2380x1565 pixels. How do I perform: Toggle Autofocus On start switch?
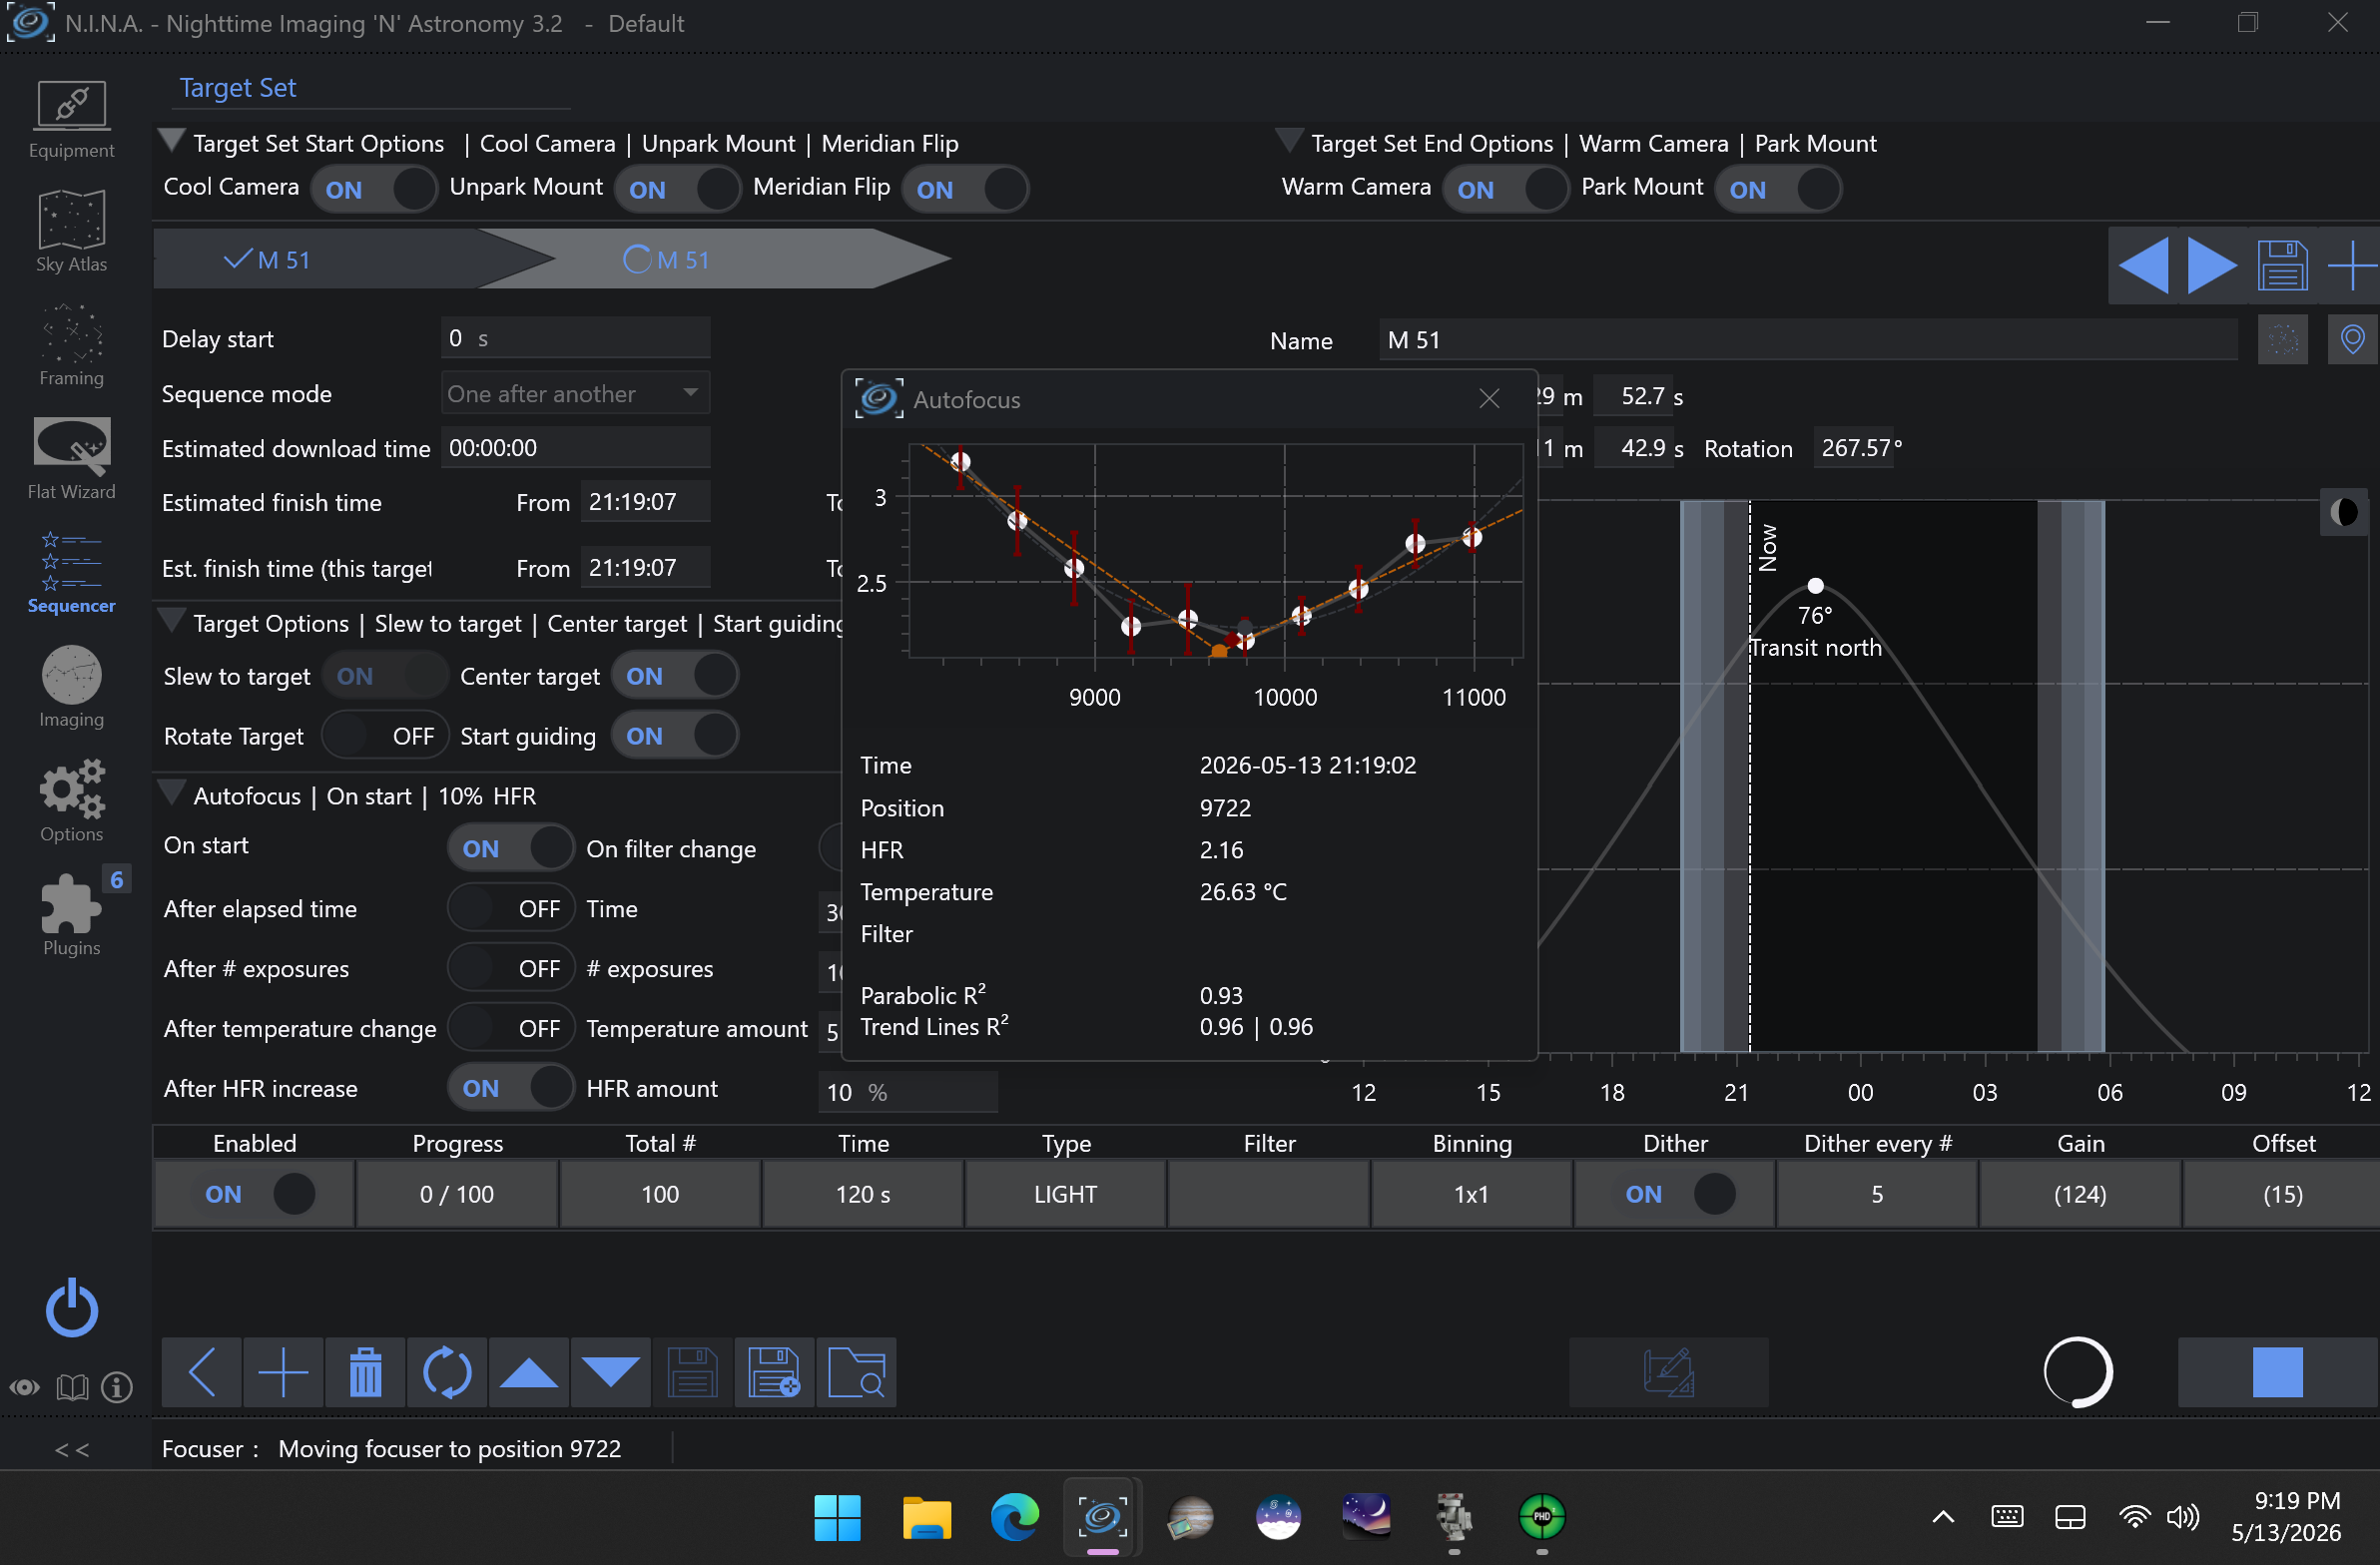[x=511, y=848]
